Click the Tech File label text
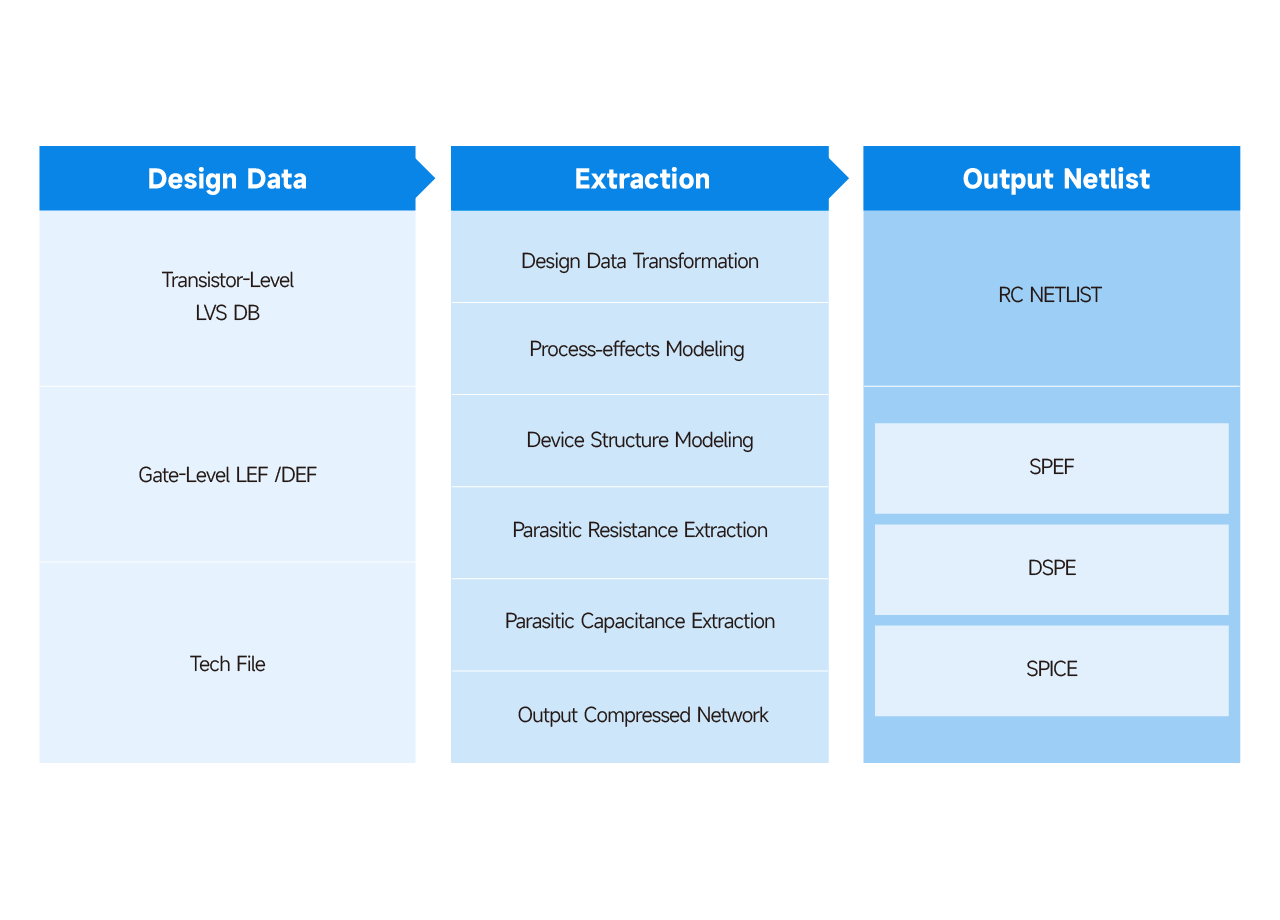The width and height of the screenshot is (1280, 920). click(227, 664)
